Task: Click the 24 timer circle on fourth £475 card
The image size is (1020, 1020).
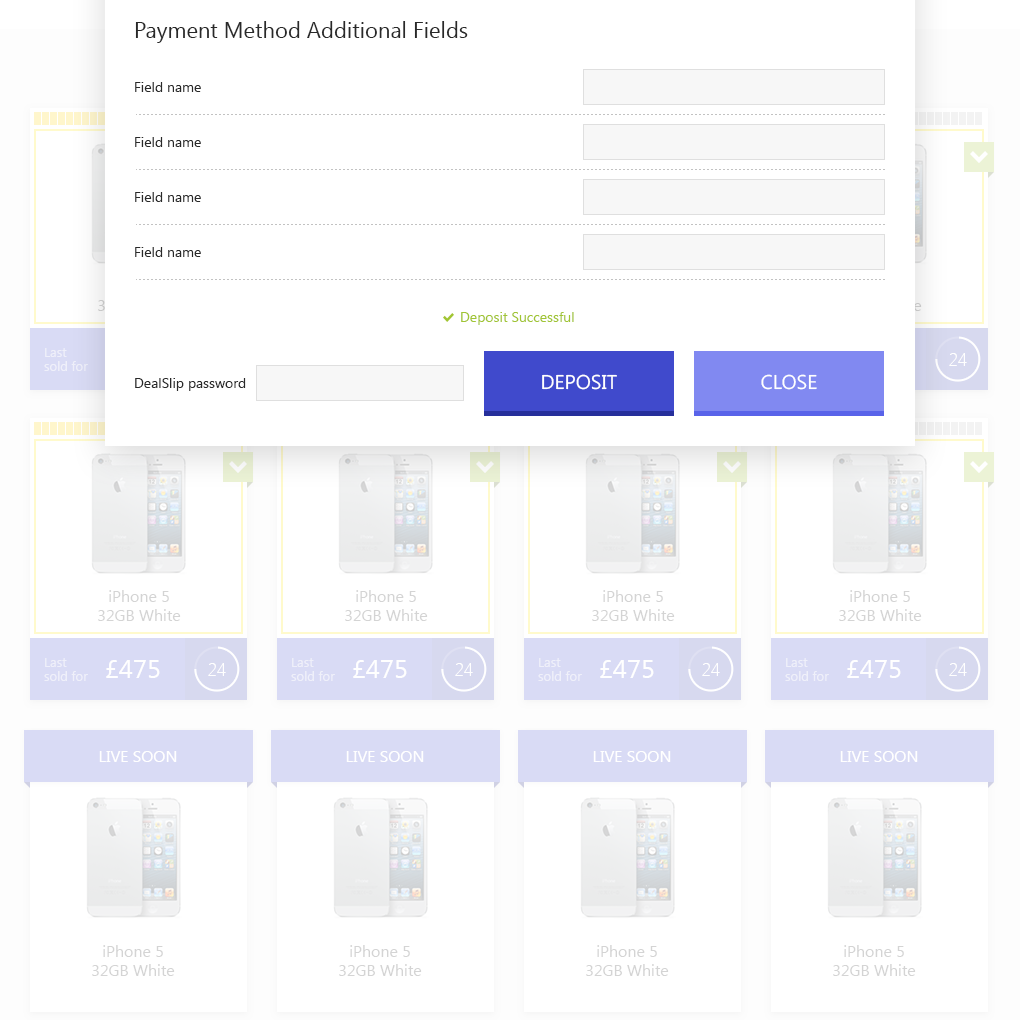Action: click(958, 669)
